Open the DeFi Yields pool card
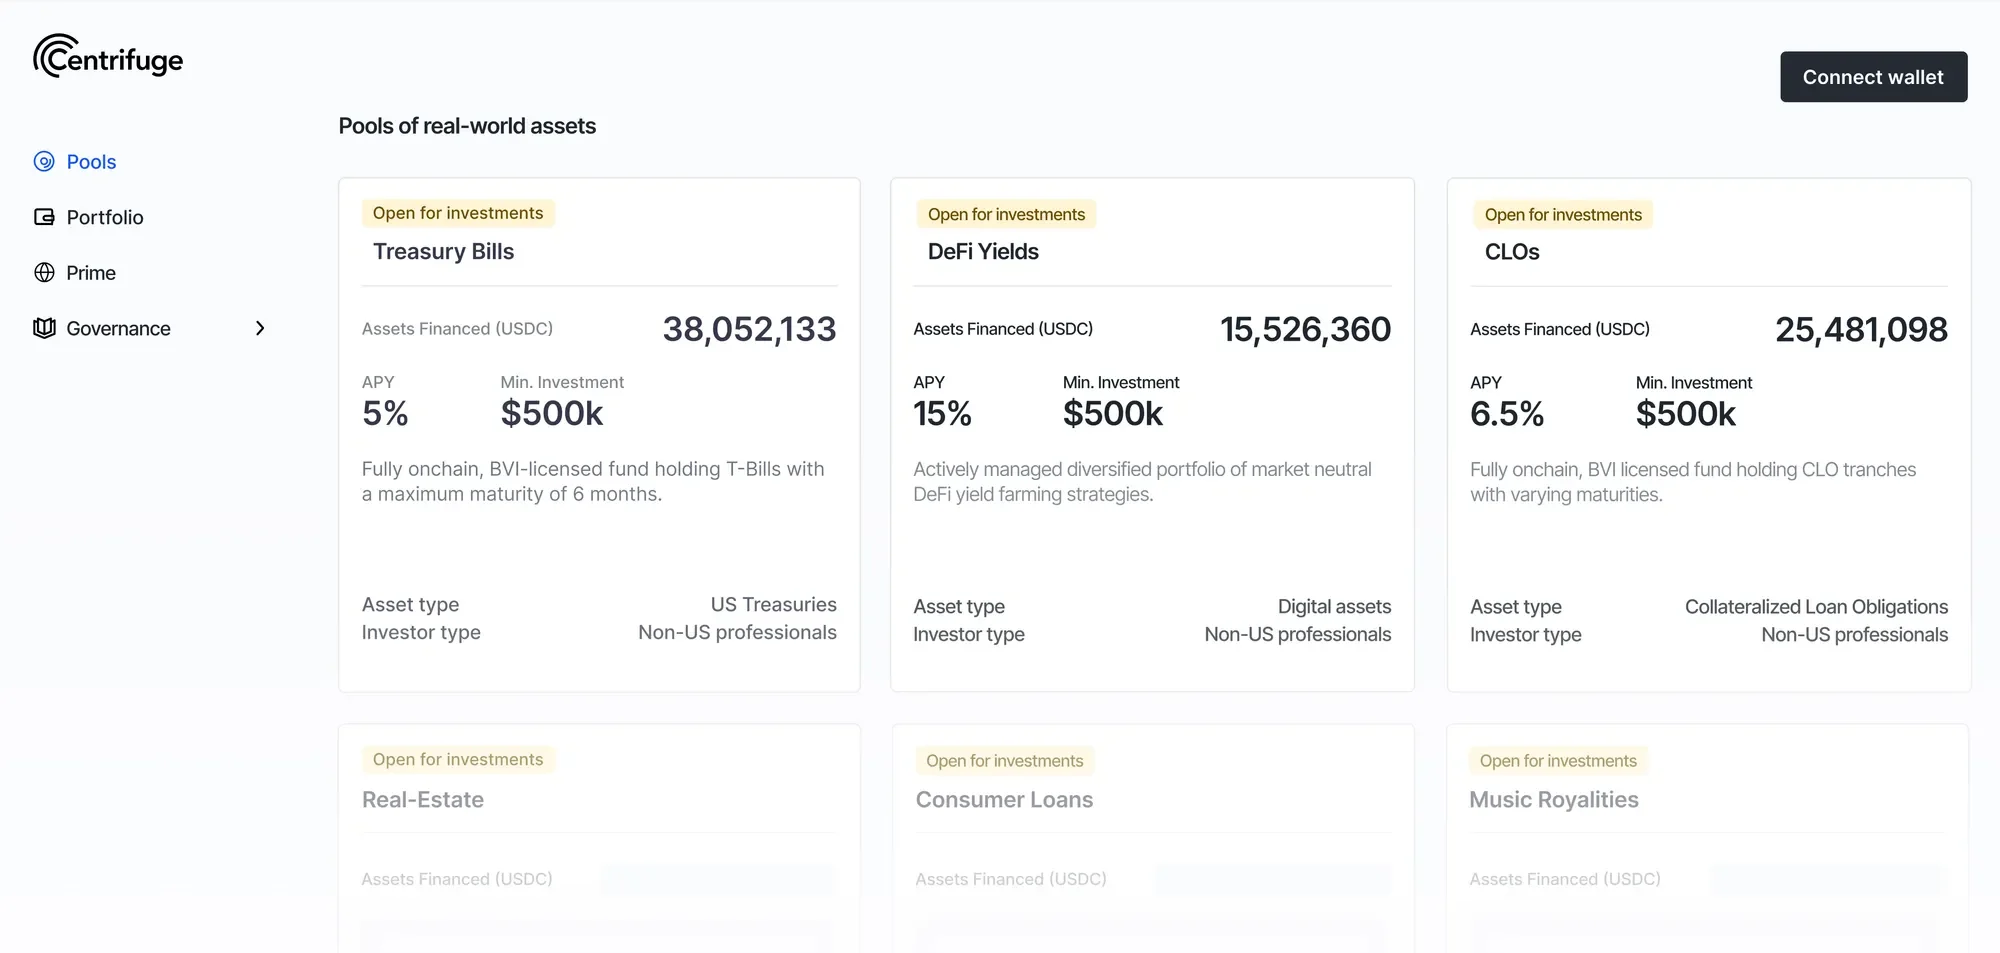Screen dimensions: 2000x953 point(1152,434)
